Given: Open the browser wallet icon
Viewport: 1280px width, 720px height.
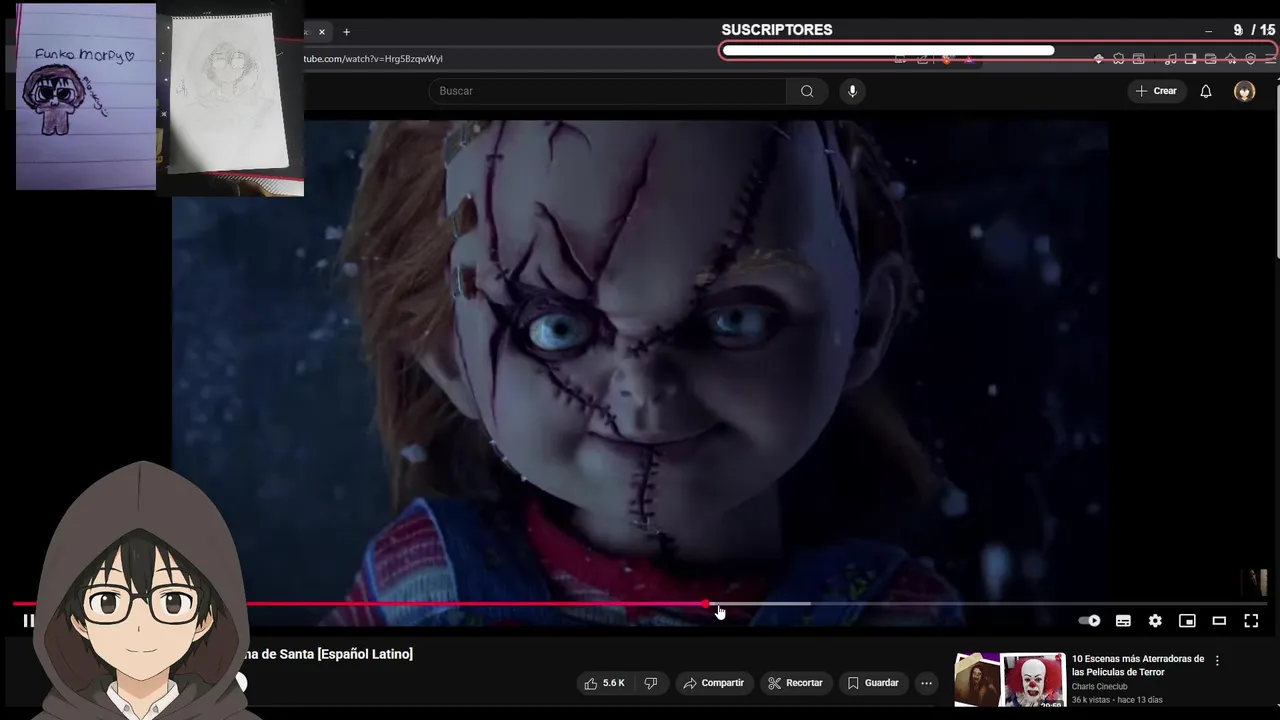Looking at the screenshot, I should click(1210, 59).
